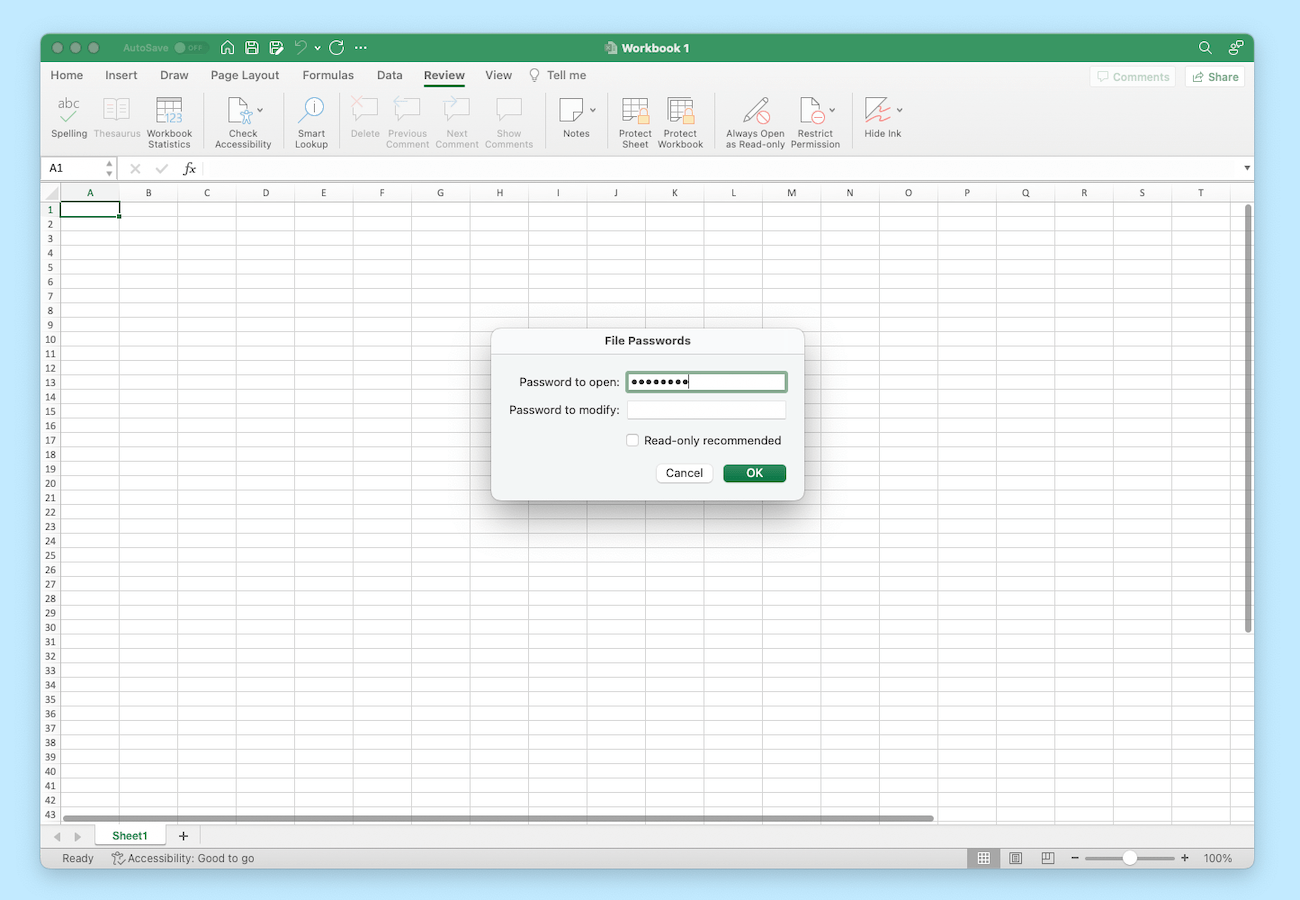Select Hide Ink
The image size is (1300, 900).
tap(877, 120)
